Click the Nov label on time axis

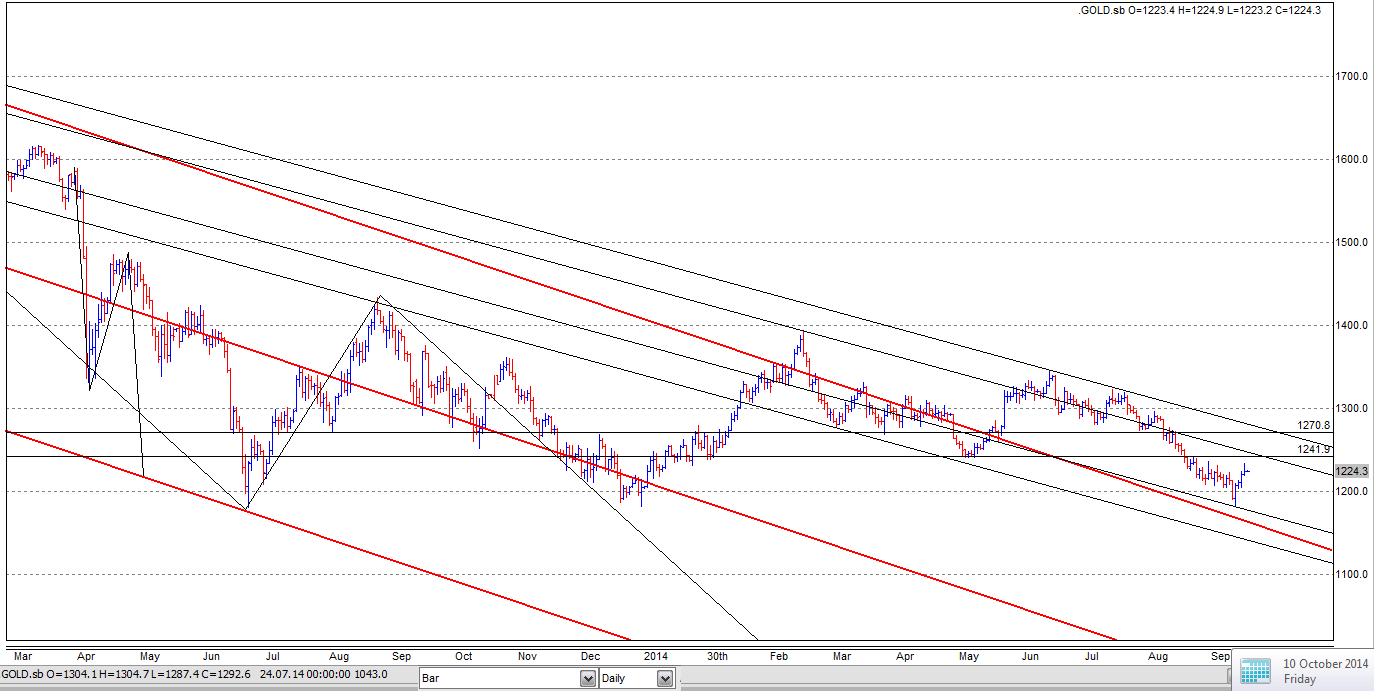pos(527,656)
